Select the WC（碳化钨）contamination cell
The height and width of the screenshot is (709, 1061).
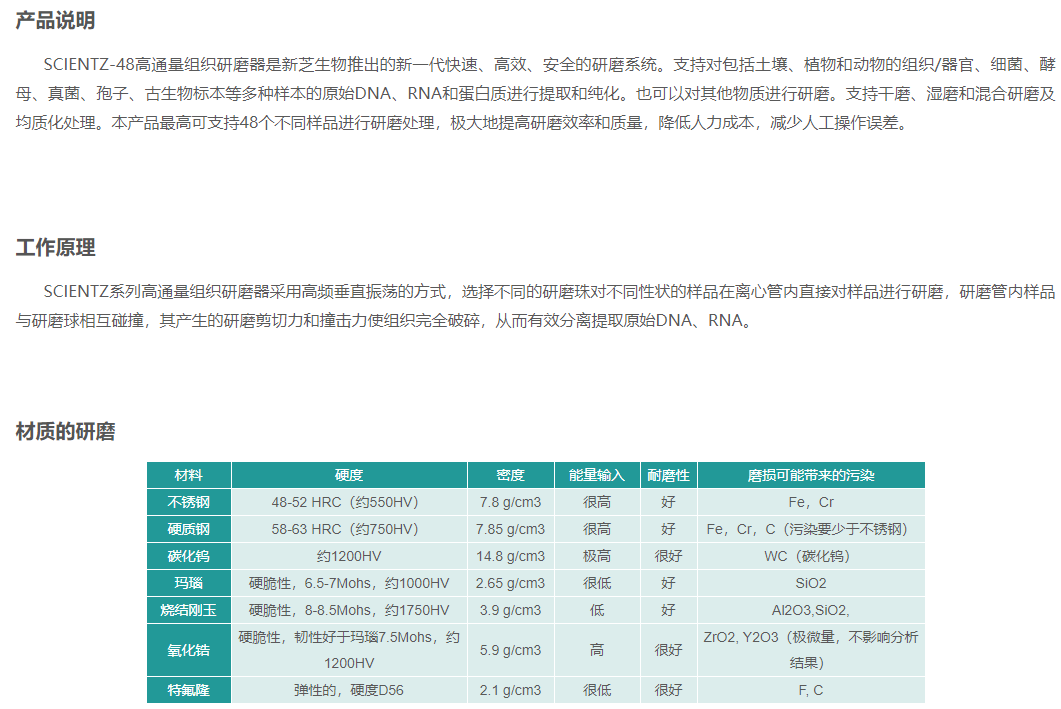click(x=811, y=556)
